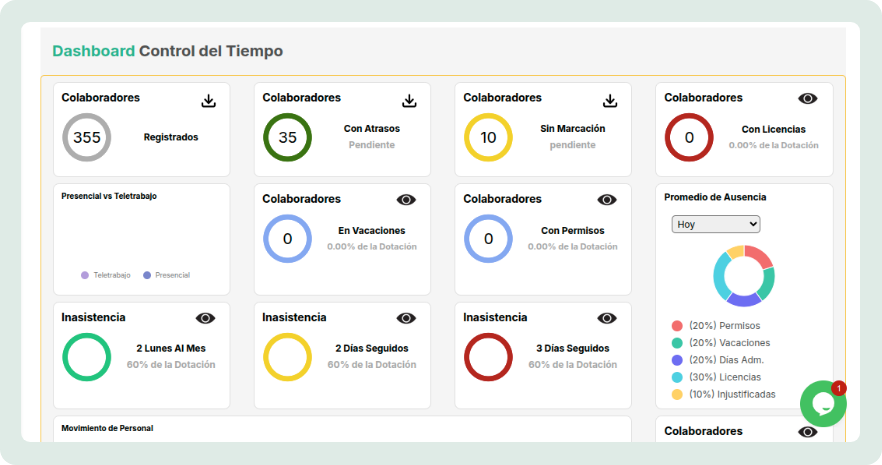The width and height of the screenshot is (882, 465).
Task: Show details for 2 Días Seguidos absences
Action: [x=406, y=318]
